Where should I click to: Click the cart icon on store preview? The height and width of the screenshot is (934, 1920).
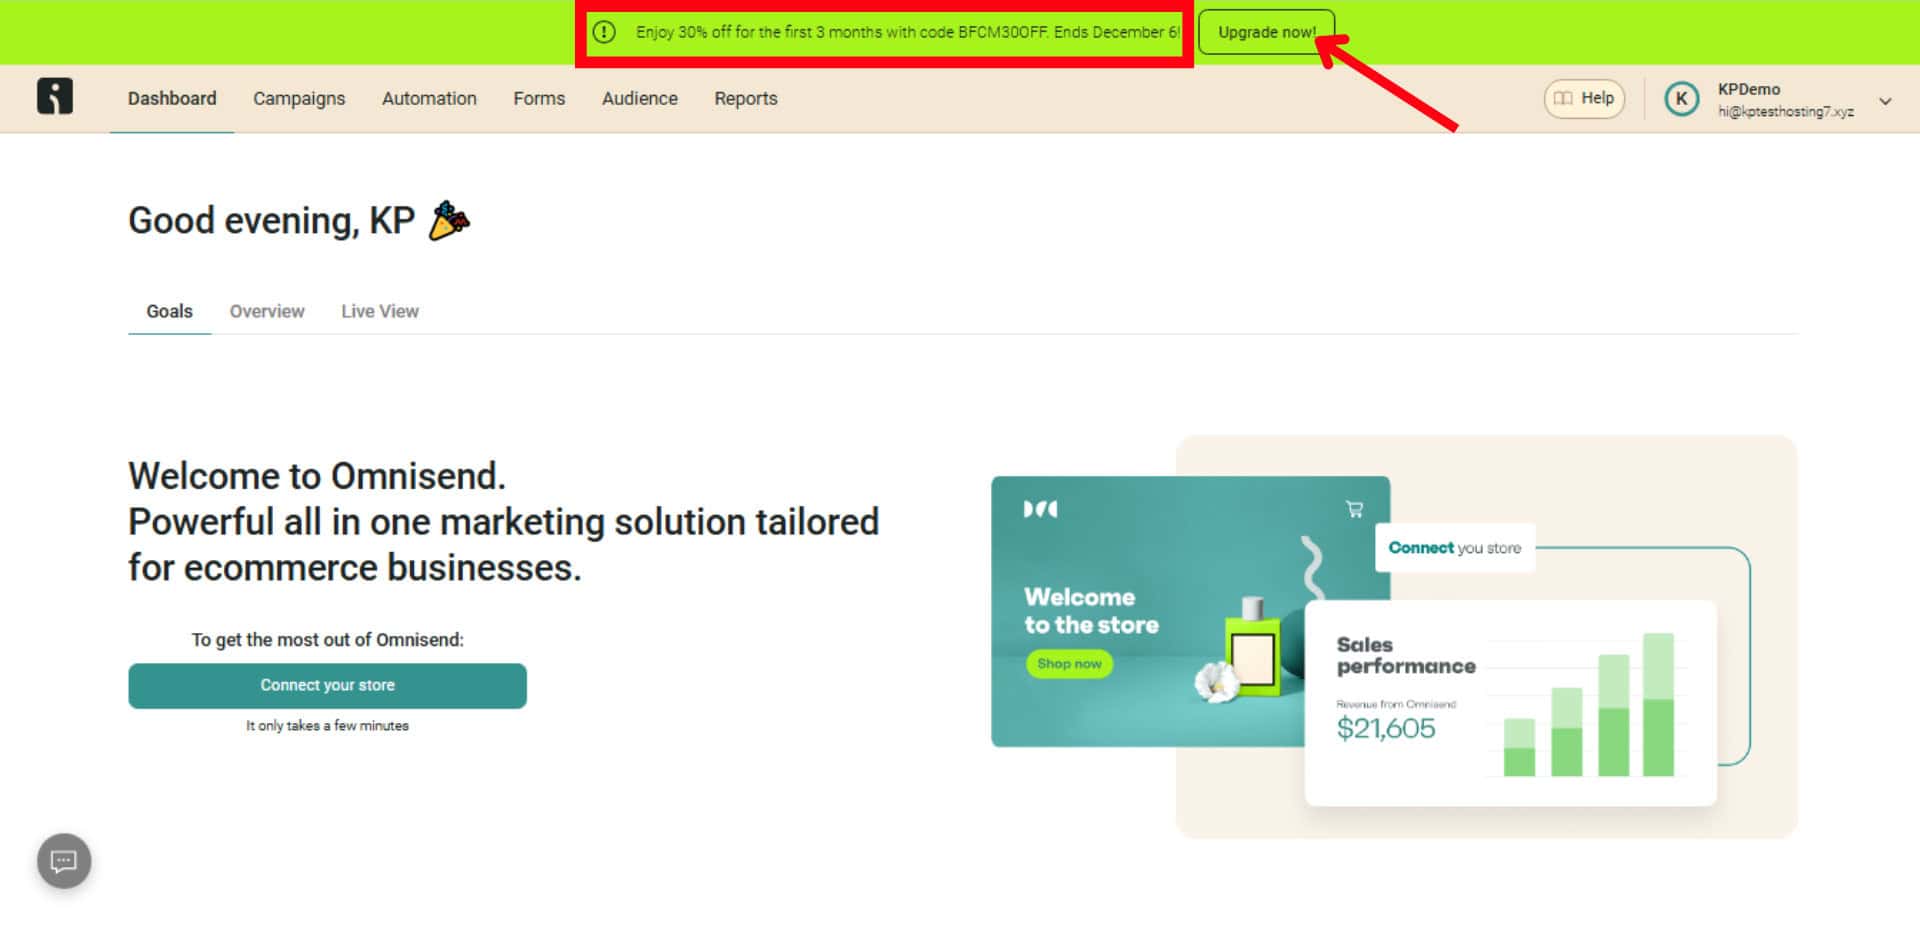pyautogui.click(x=1354, y=510)
